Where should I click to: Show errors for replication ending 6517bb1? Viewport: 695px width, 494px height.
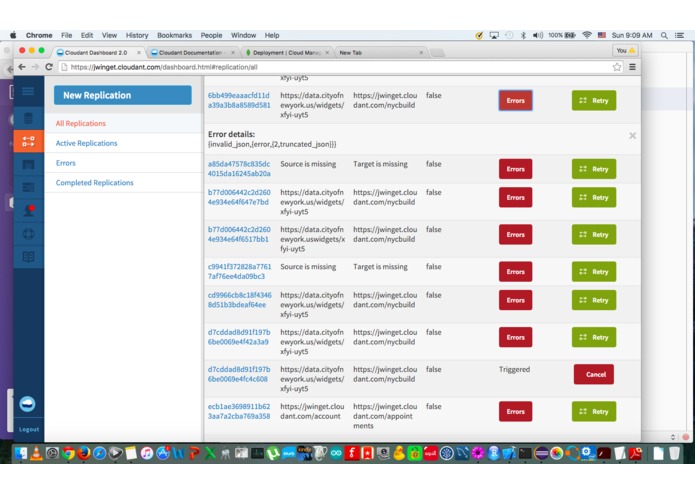click(x=515, y=234)
